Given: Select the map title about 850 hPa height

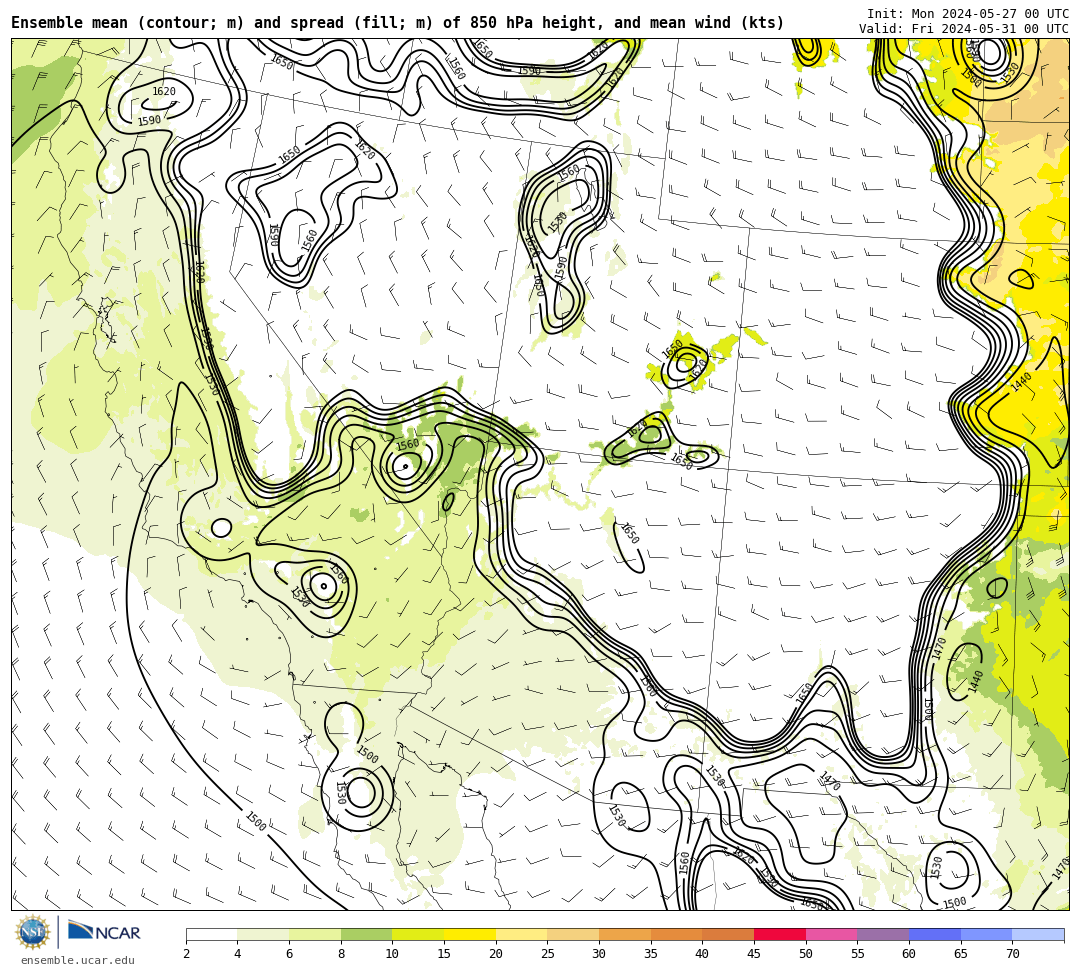Looking at the screenshot, I should coord(397,23).
